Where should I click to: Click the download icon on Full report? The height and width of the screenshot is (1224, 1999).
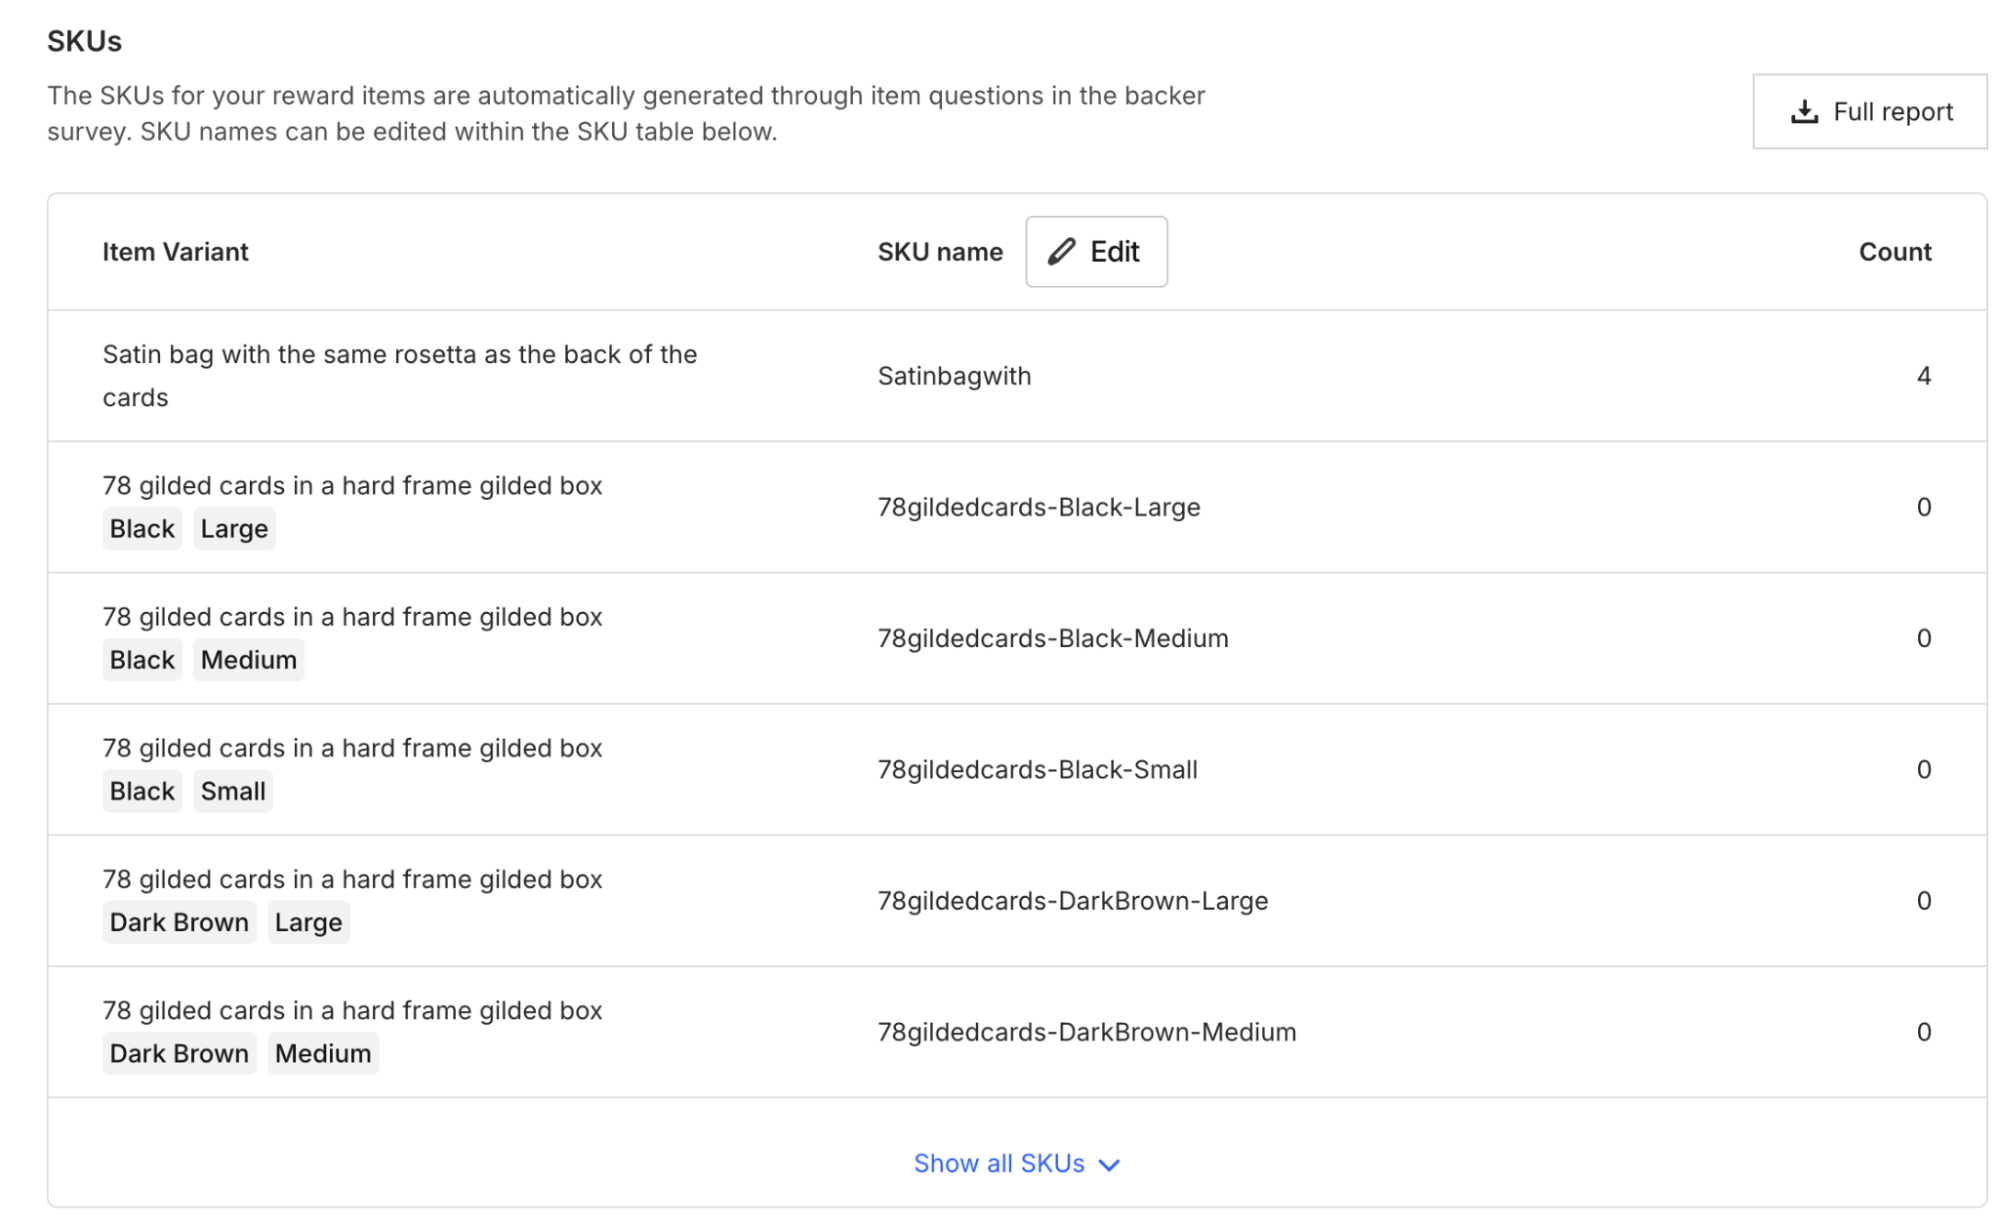[x=1803, y=112]
